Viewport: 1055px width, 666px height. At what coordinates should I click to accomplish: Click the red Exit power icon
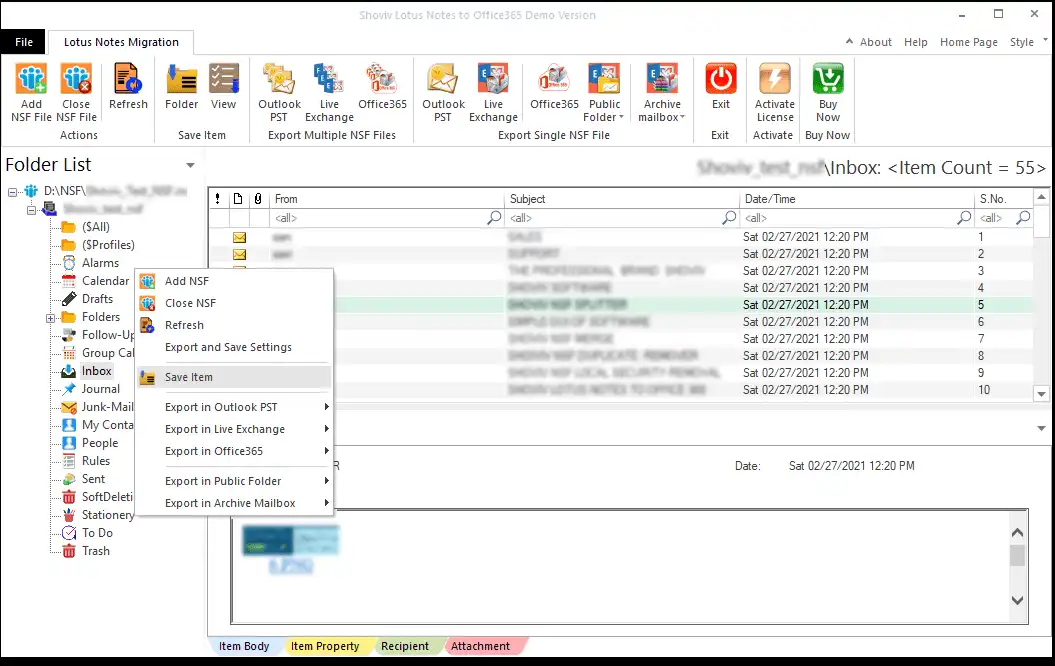point(721,79)
